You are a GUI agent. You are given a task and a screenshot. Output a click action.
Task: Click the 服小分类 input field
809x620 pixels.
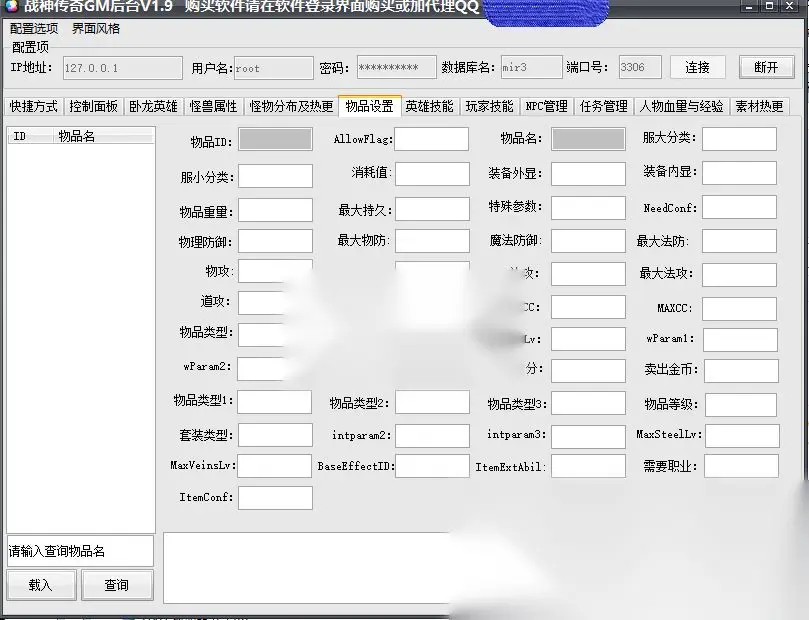point(276,176)
